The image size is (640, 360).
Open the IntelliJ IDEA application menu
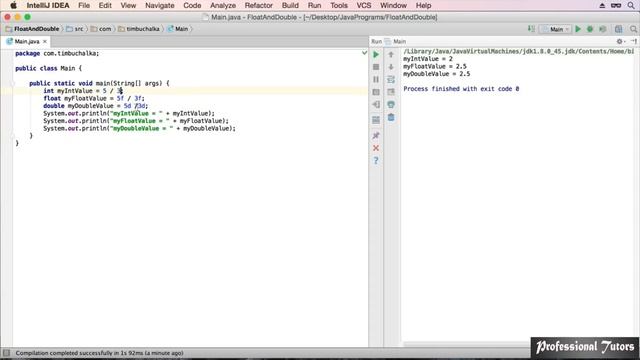click(48, 5)
